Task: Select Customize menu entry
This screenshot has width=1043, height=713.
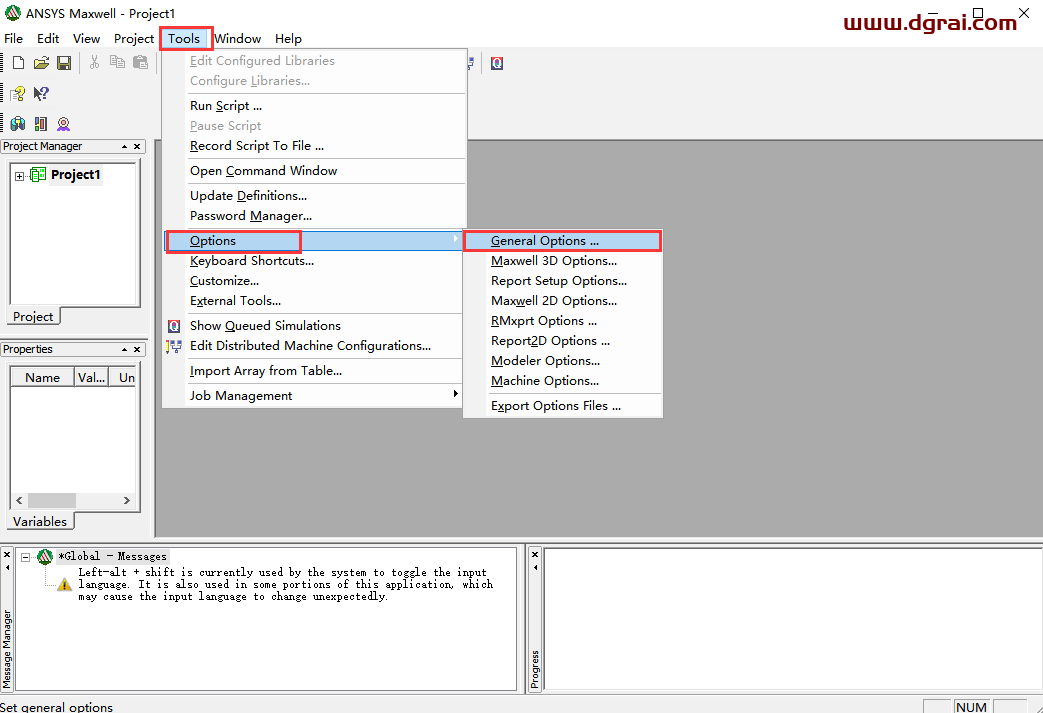Action: [313, 281]
